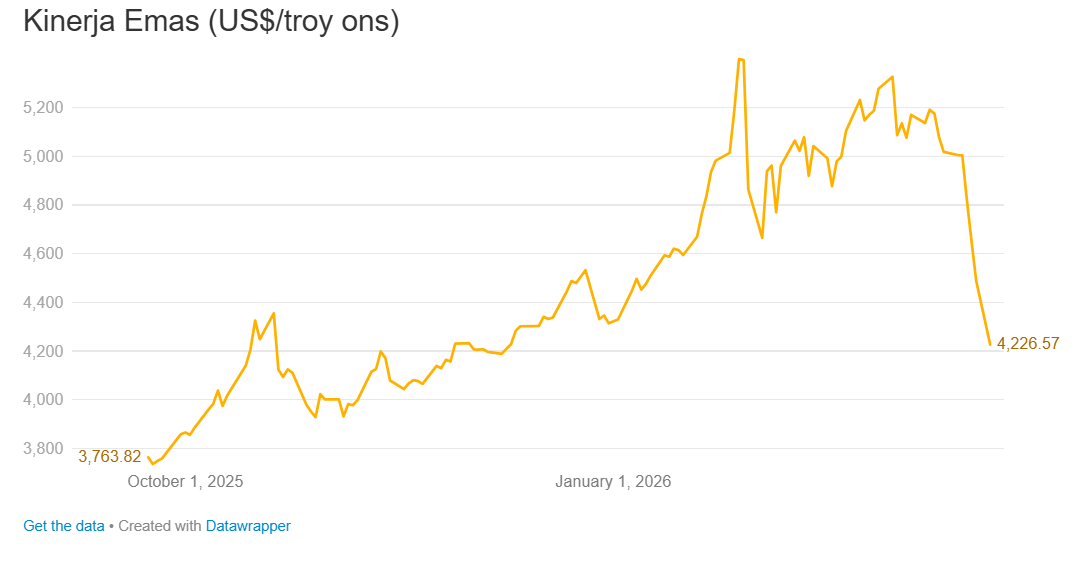Click the 4,400 y-axis label
Screen dimensions: 1082x577
click(x=43, y=302)
